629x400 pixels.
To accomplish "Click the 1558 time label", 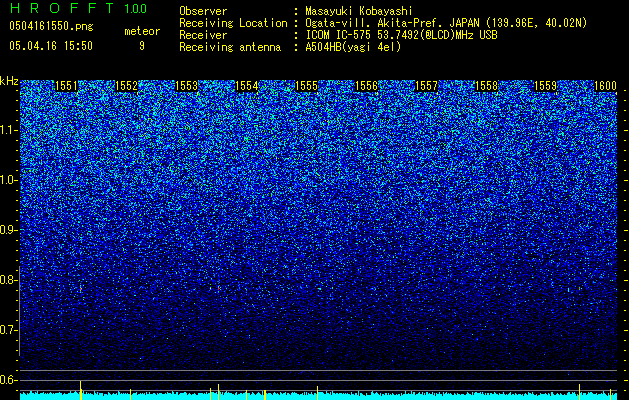I will coord(486,86).
